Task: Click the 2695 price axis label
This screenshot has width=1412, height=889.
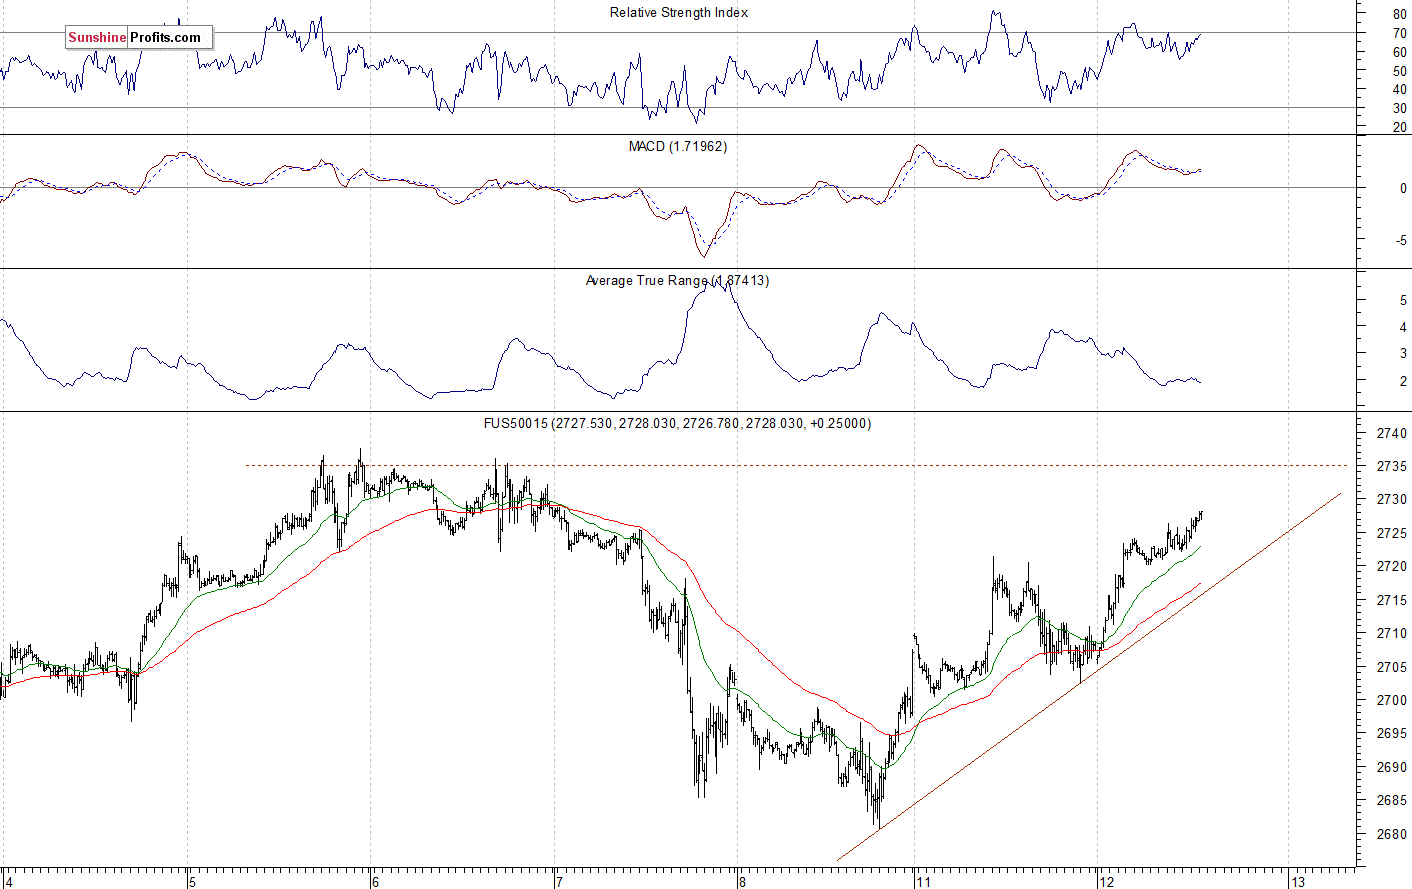Action: [x=1391, y=734]
